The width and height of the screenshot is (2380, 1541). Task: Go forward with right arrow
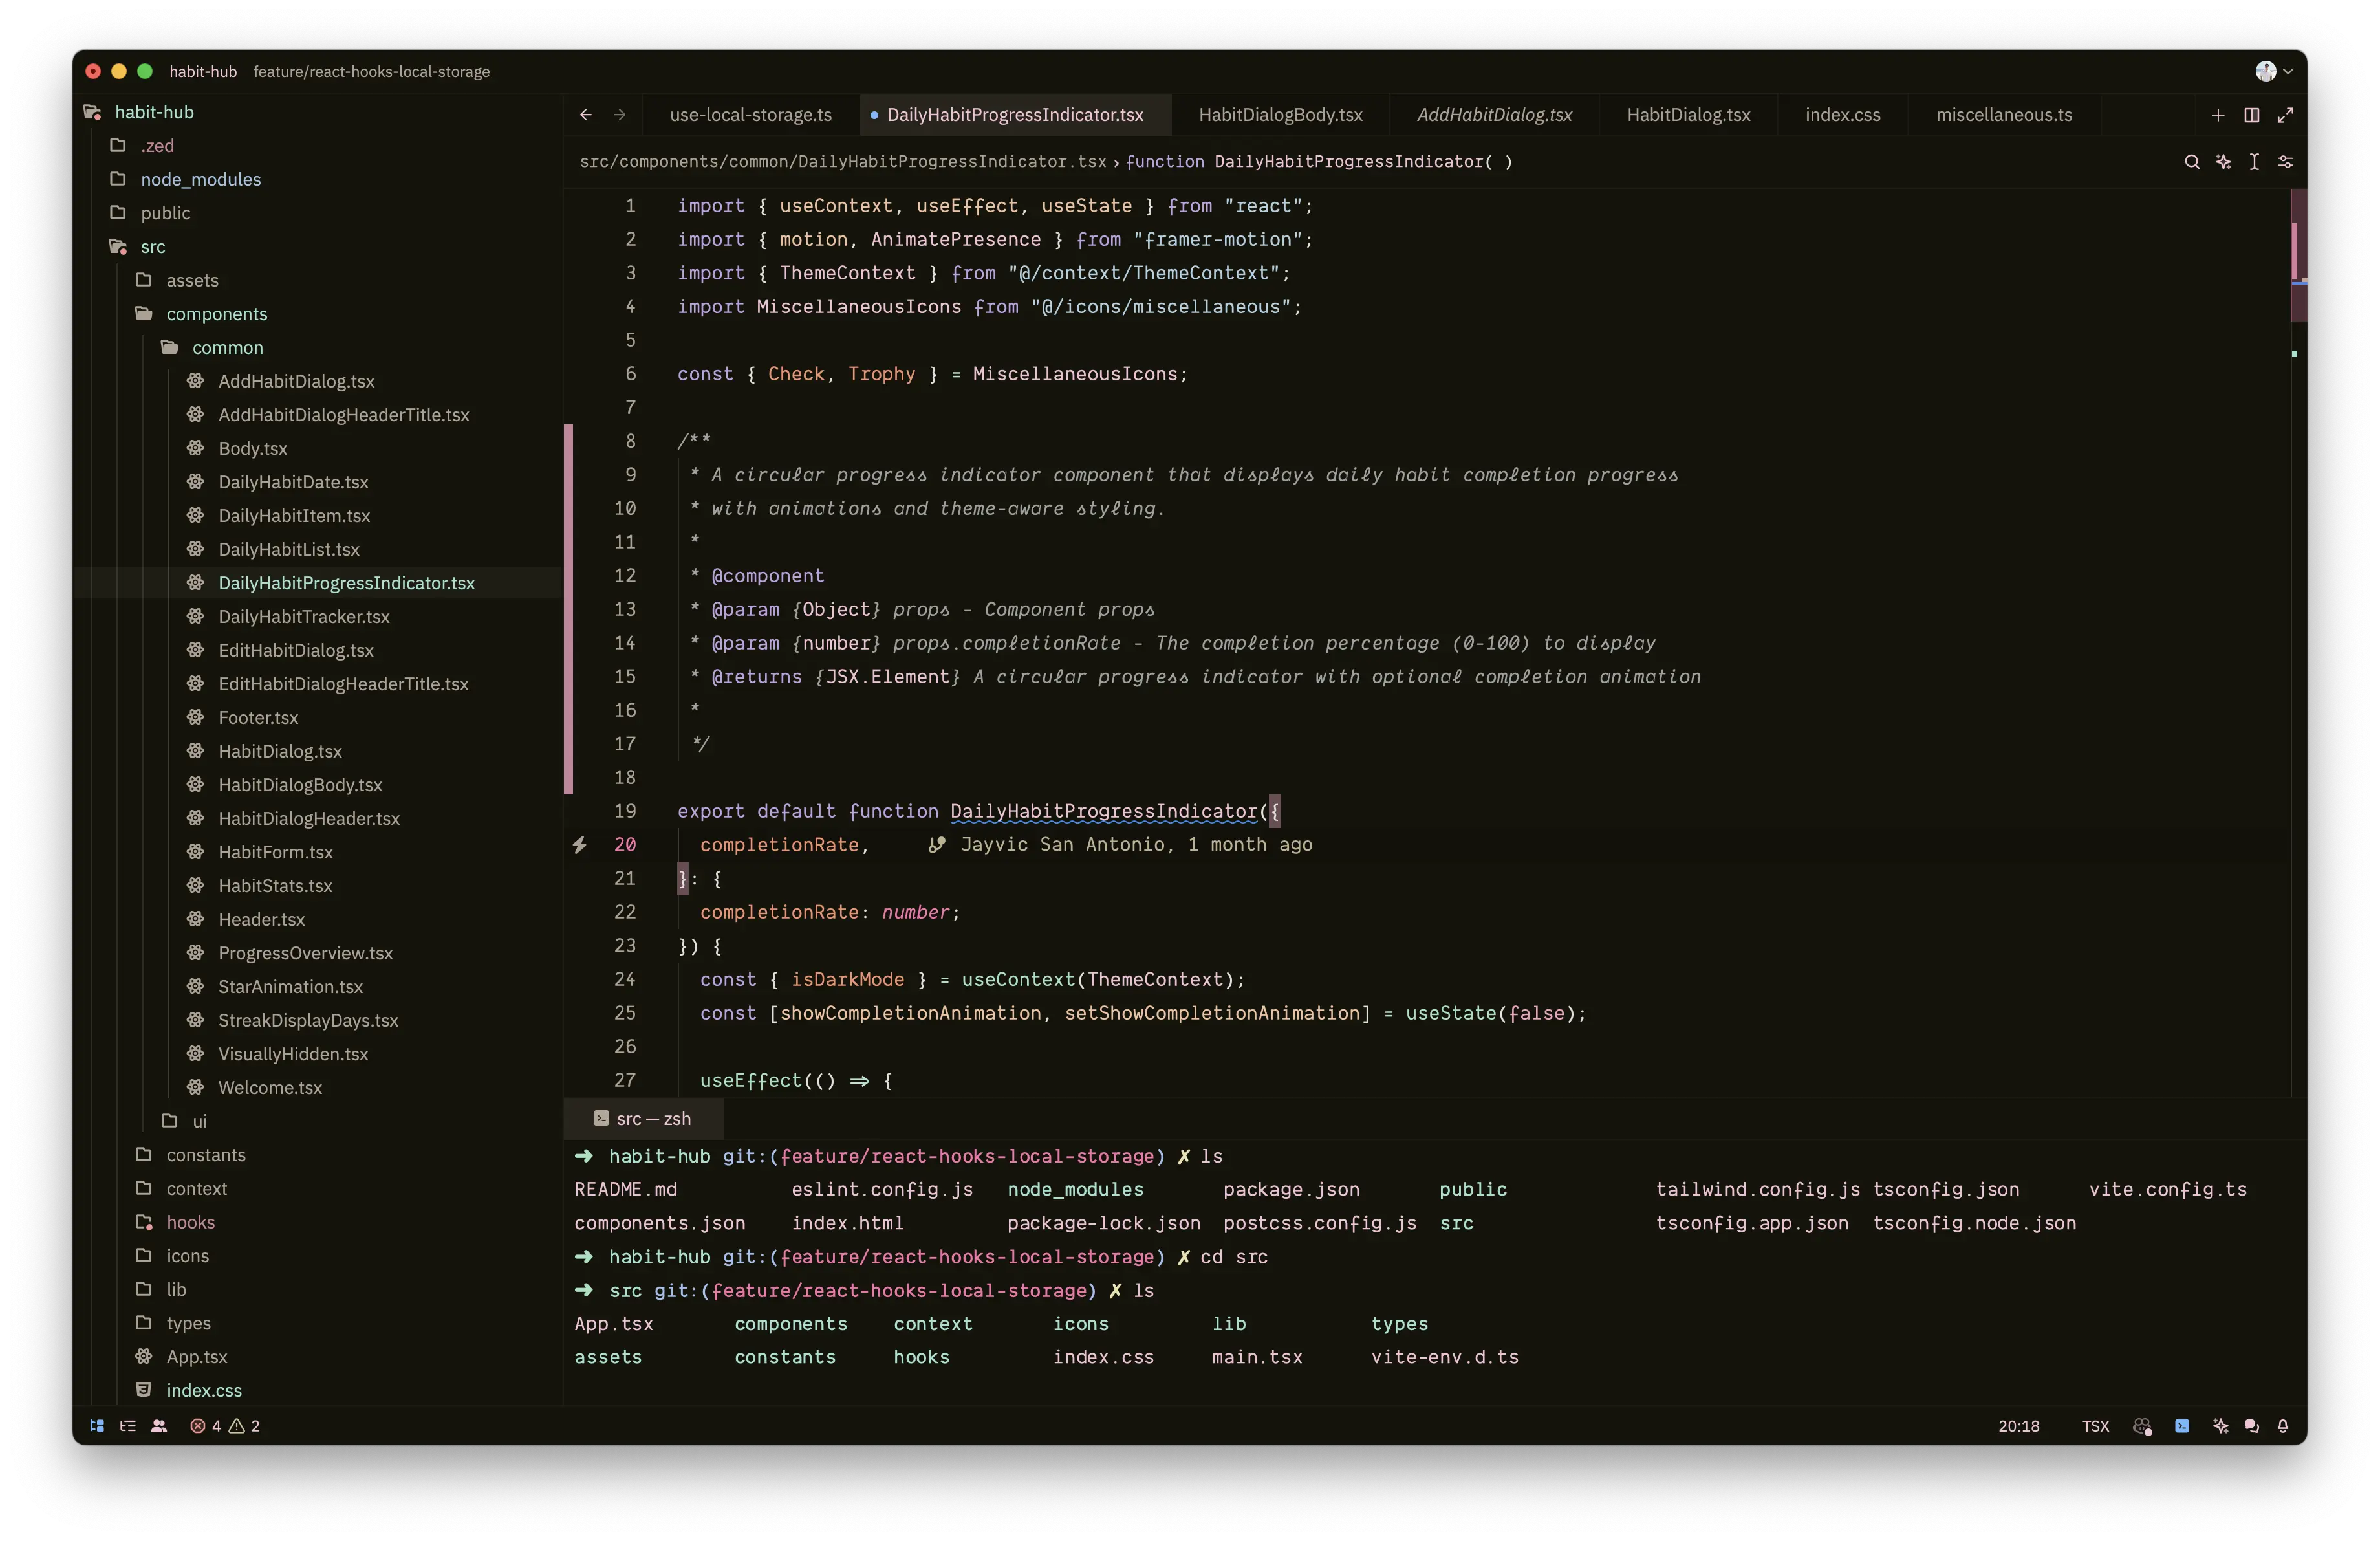(619, 115)
